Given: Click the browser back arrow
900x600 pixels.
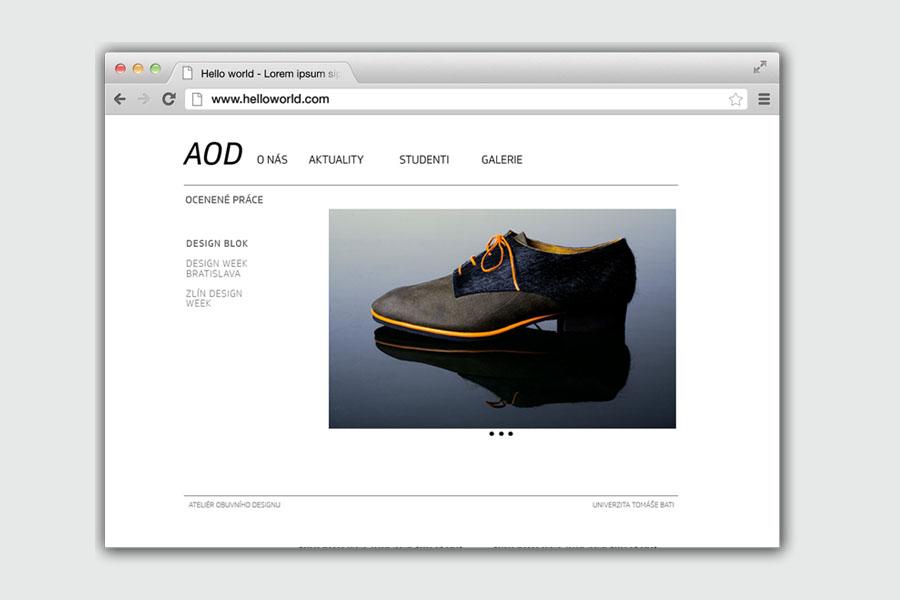Looking at the screenshot, I should pyautogui.click(x=120, y=99).
